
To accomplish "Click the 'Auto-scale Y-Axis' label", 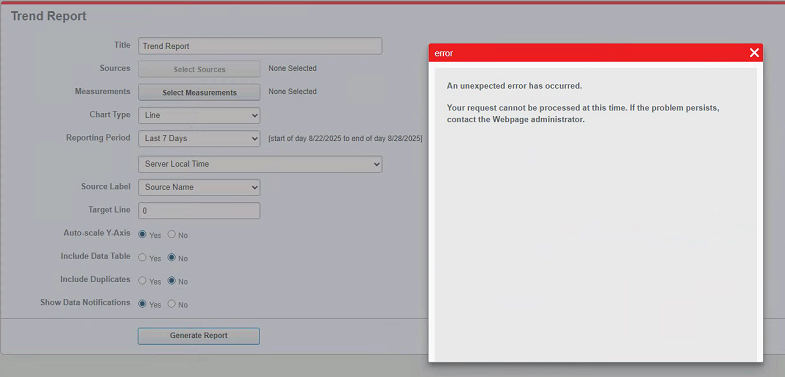I will [97, 233].
